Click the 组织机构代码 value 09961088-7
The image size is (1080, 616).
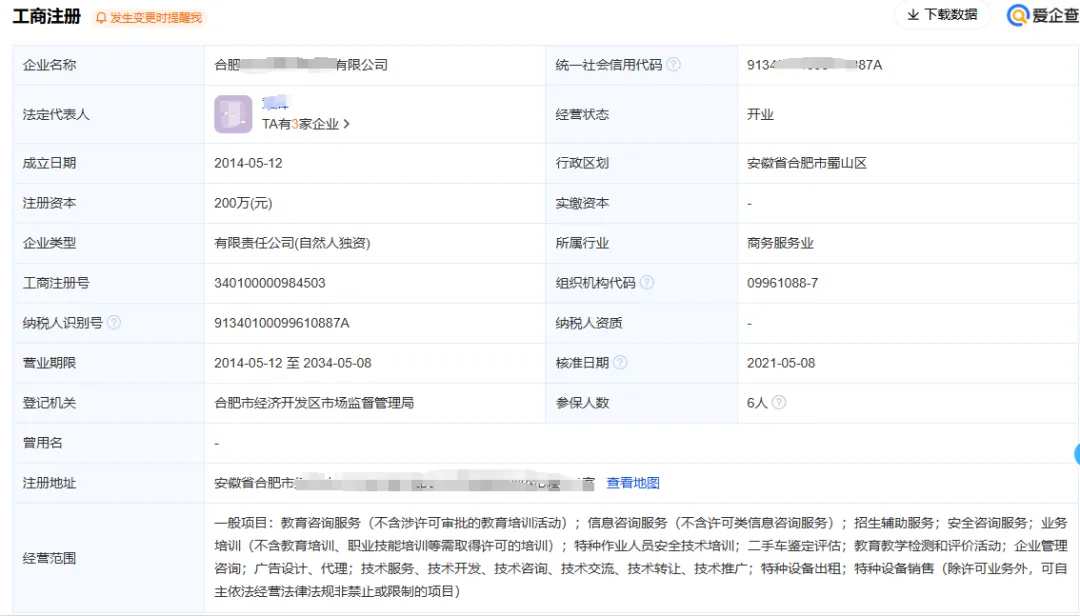782,283
